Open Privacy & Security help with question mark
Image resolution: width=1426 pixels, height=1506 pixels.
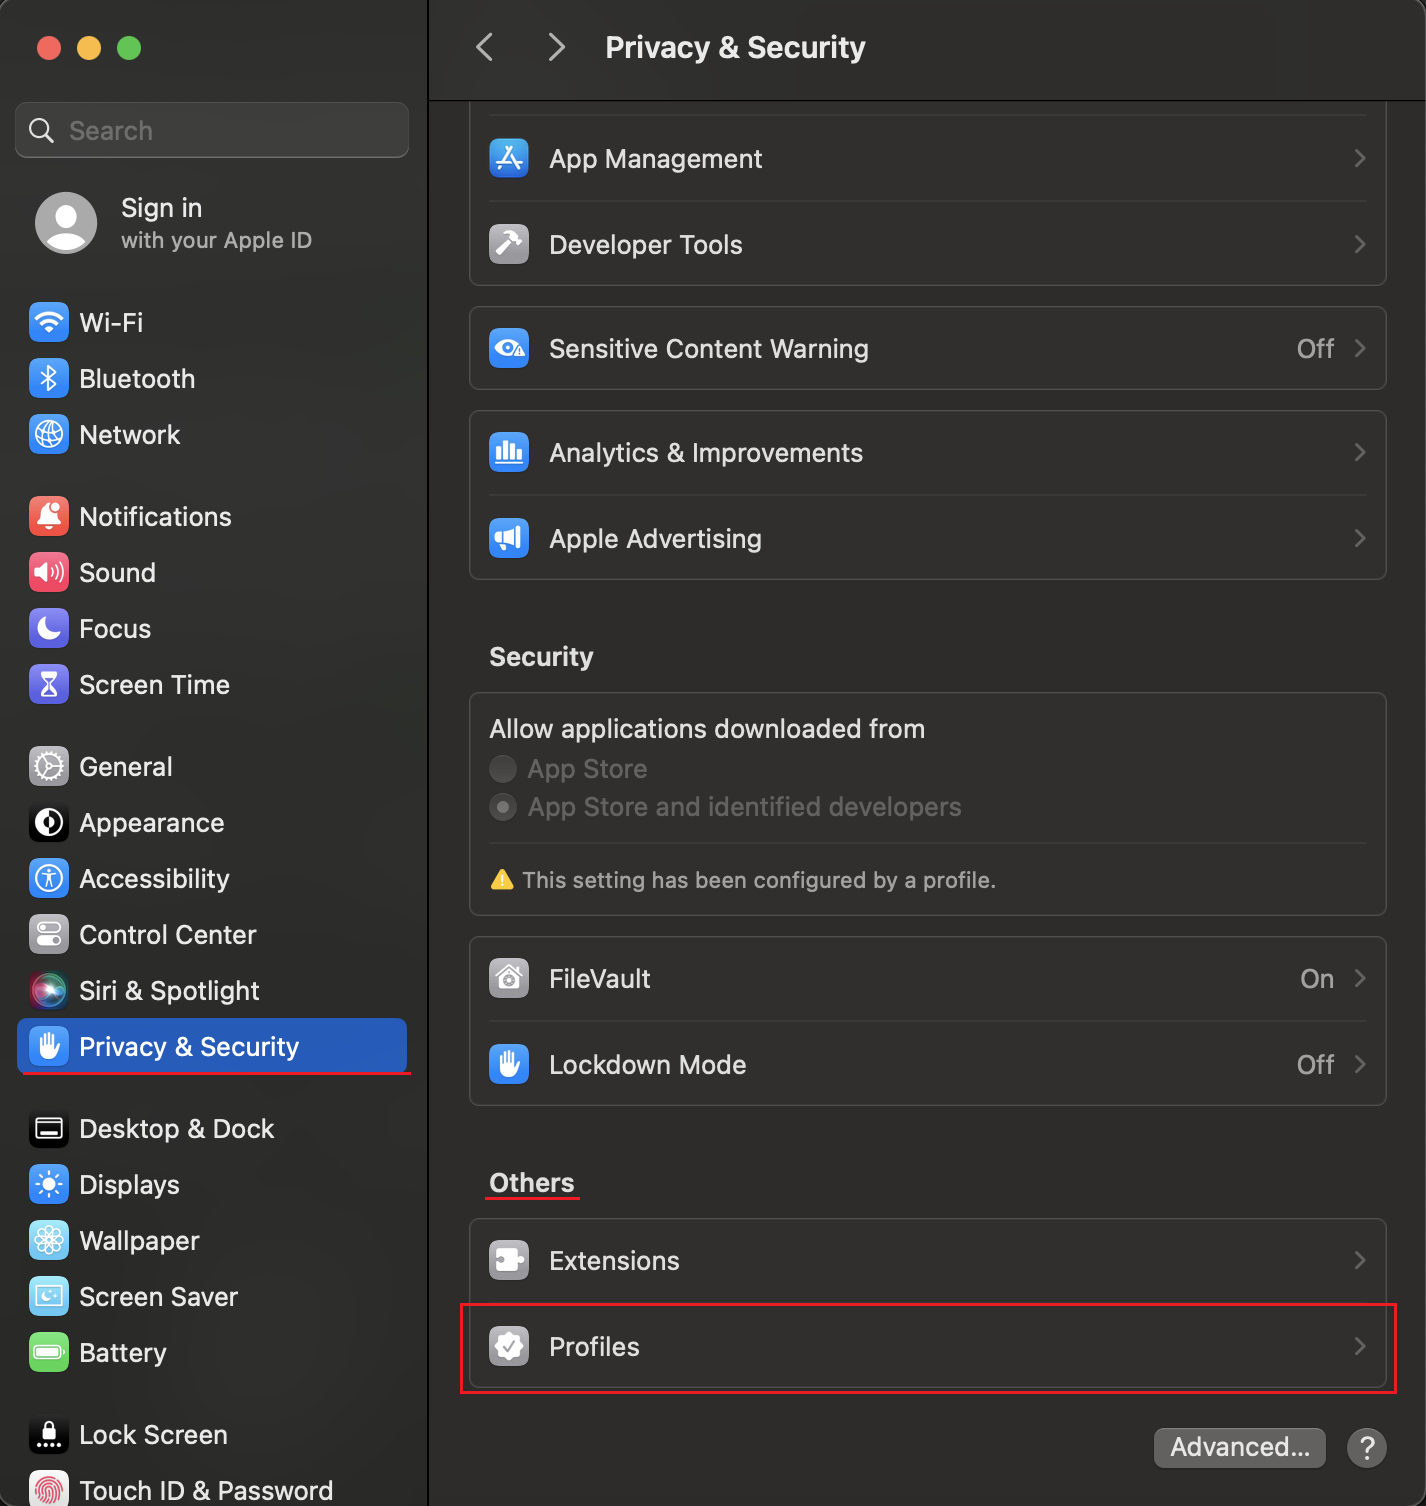pyautogui.click(x=1367, y=1447)
